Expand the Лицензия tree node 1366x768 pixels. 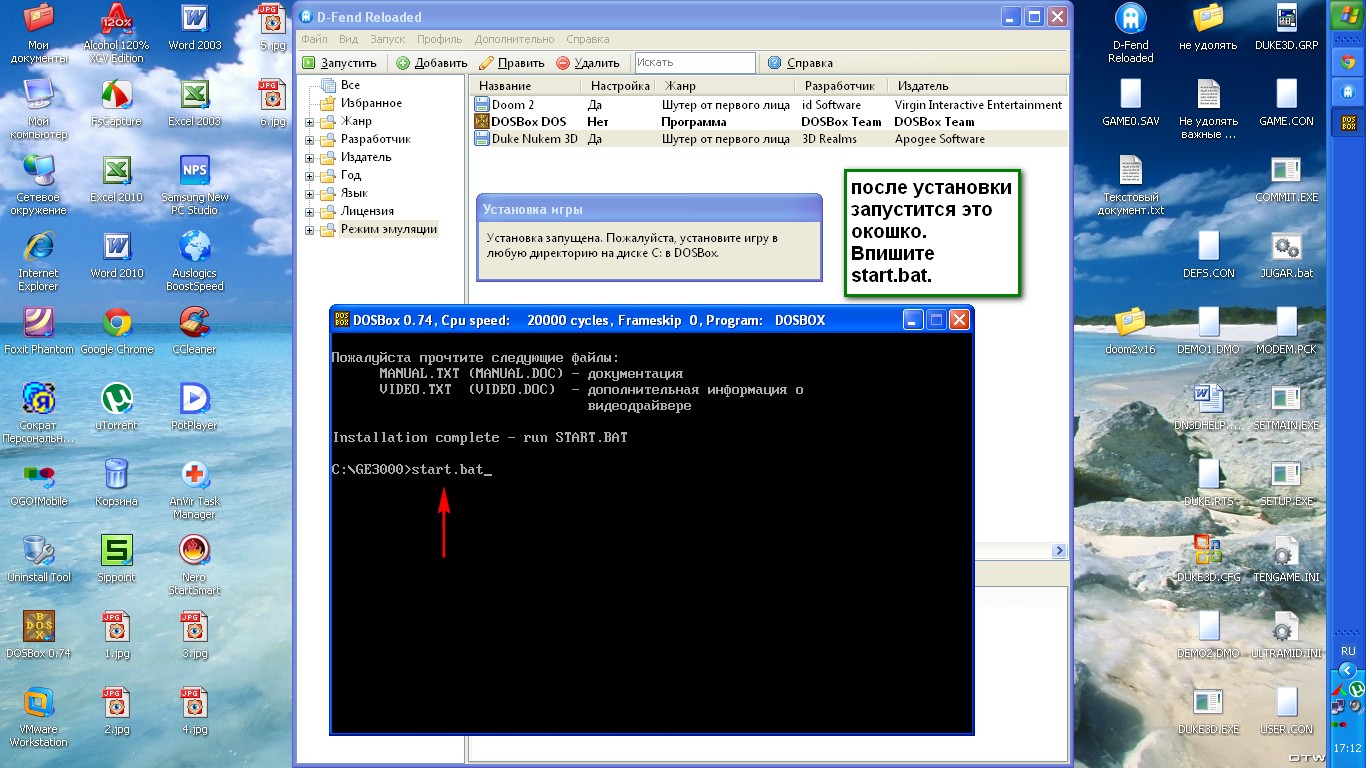(310, 212)
